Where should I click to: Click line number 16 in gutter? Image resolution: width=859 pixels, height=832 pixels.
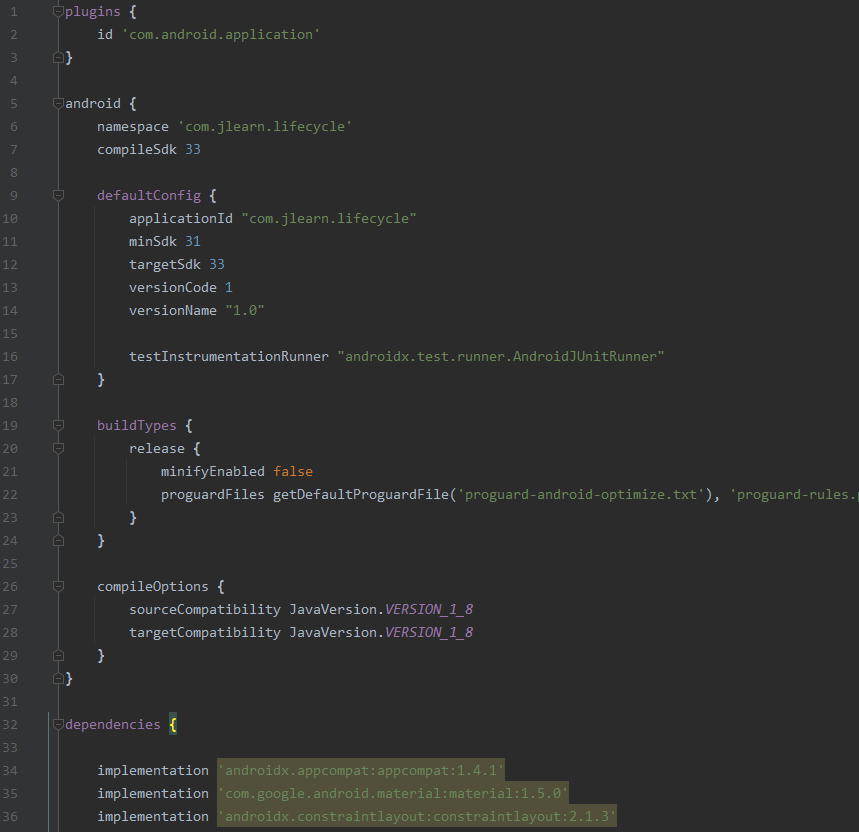tap(10, 357)
